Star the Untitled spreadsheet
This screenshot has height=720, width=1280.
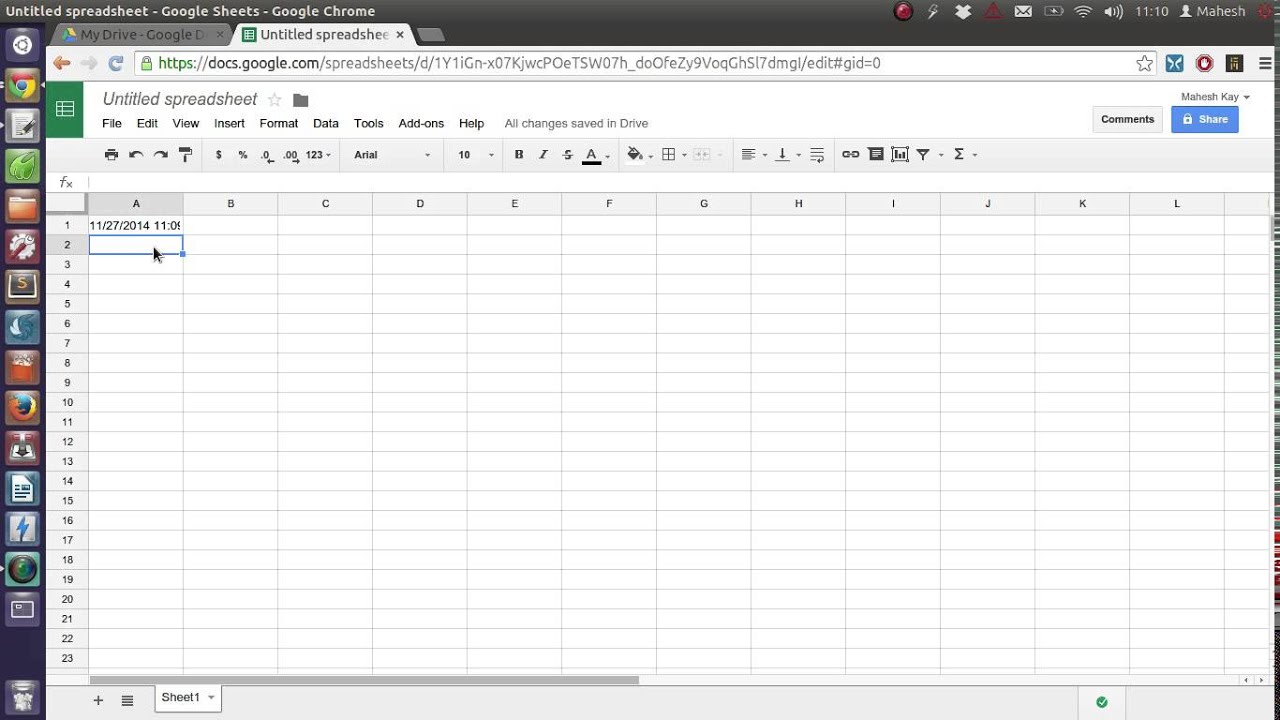[x=275, y=100]
